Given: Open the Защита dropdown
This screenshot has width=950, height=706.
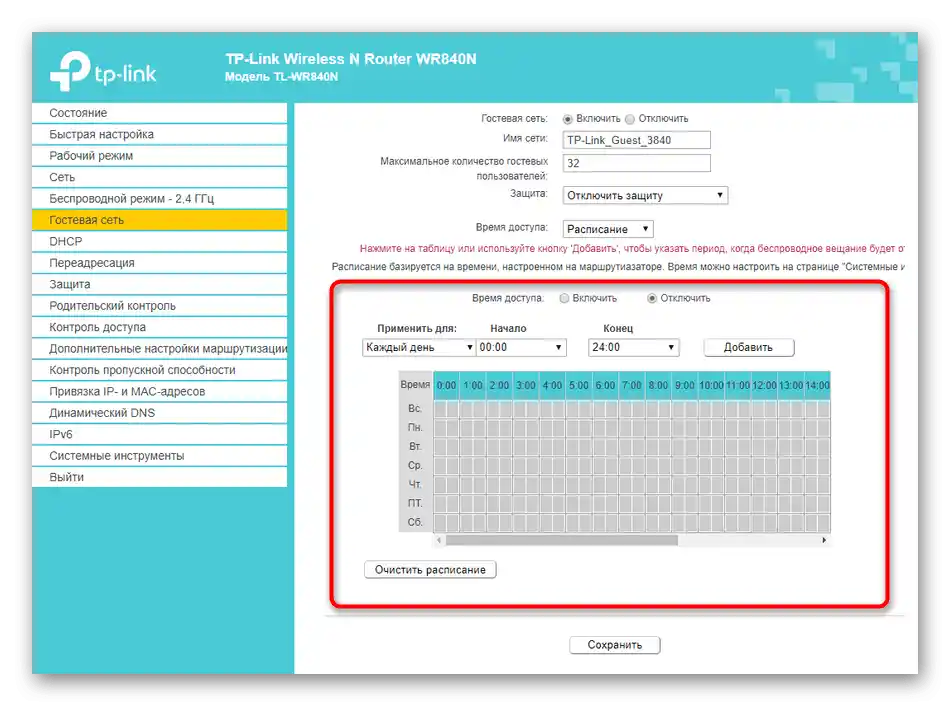Looking at the screenshot, I should (645, 195).
